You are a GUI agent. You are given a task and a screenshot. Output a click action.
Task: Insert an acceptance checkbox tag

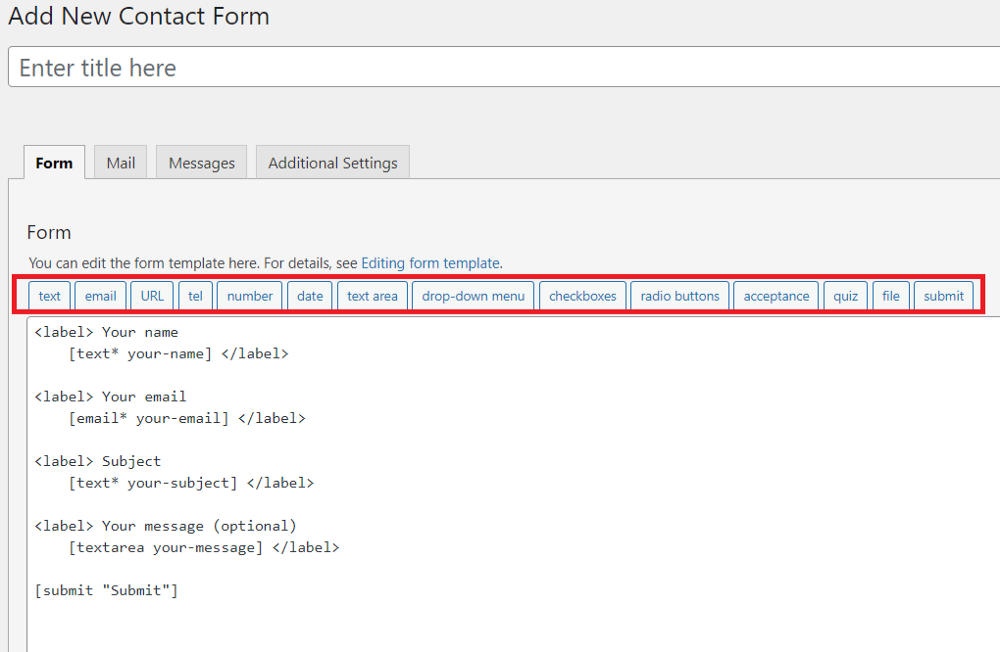coord(776,295)
